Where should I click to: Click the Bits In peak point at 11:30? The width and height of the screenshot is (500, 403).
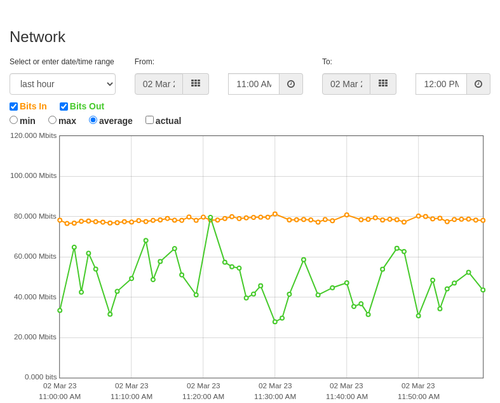point(275,214)
